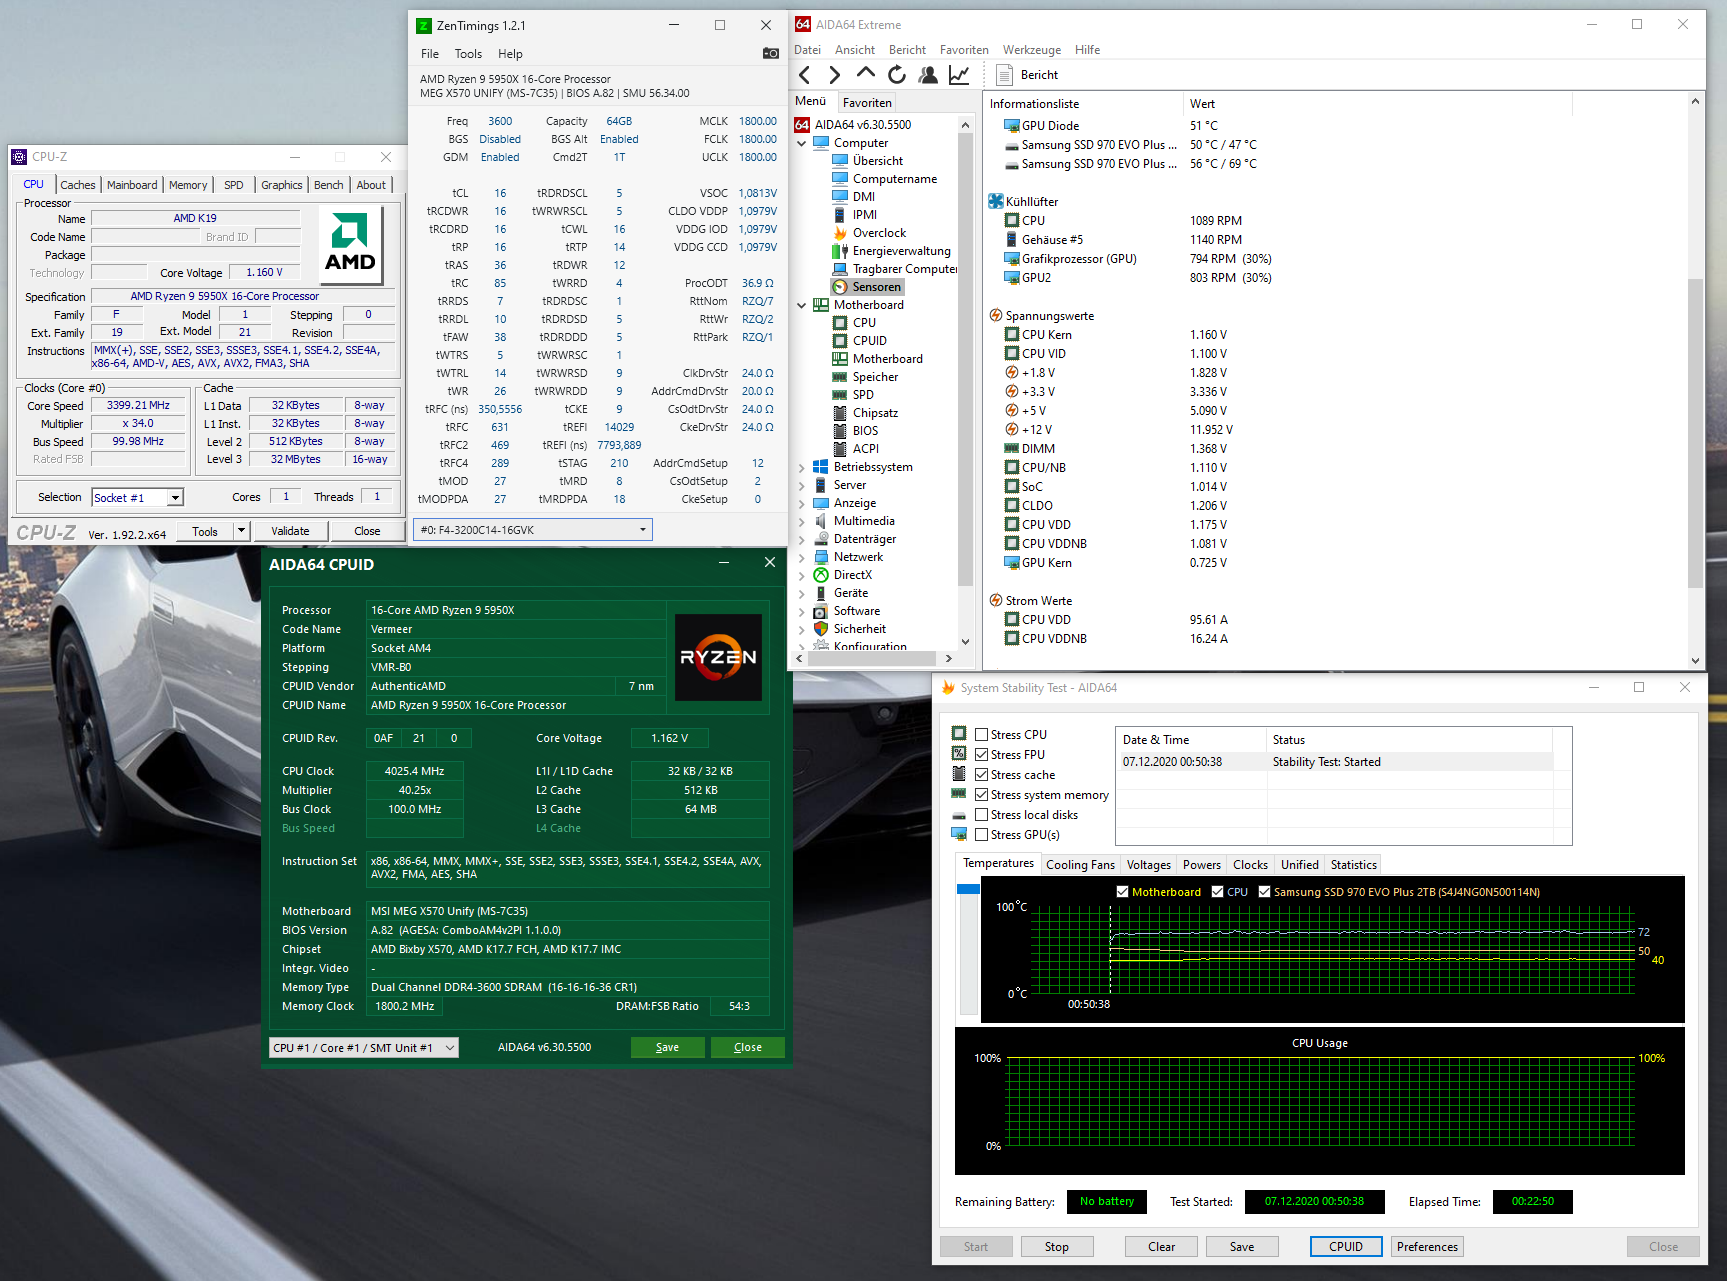The width and height of the screenshot is (1727, 1281).
Task: Click CPUID button in Stability Test
Action: pos(1346,1247)
